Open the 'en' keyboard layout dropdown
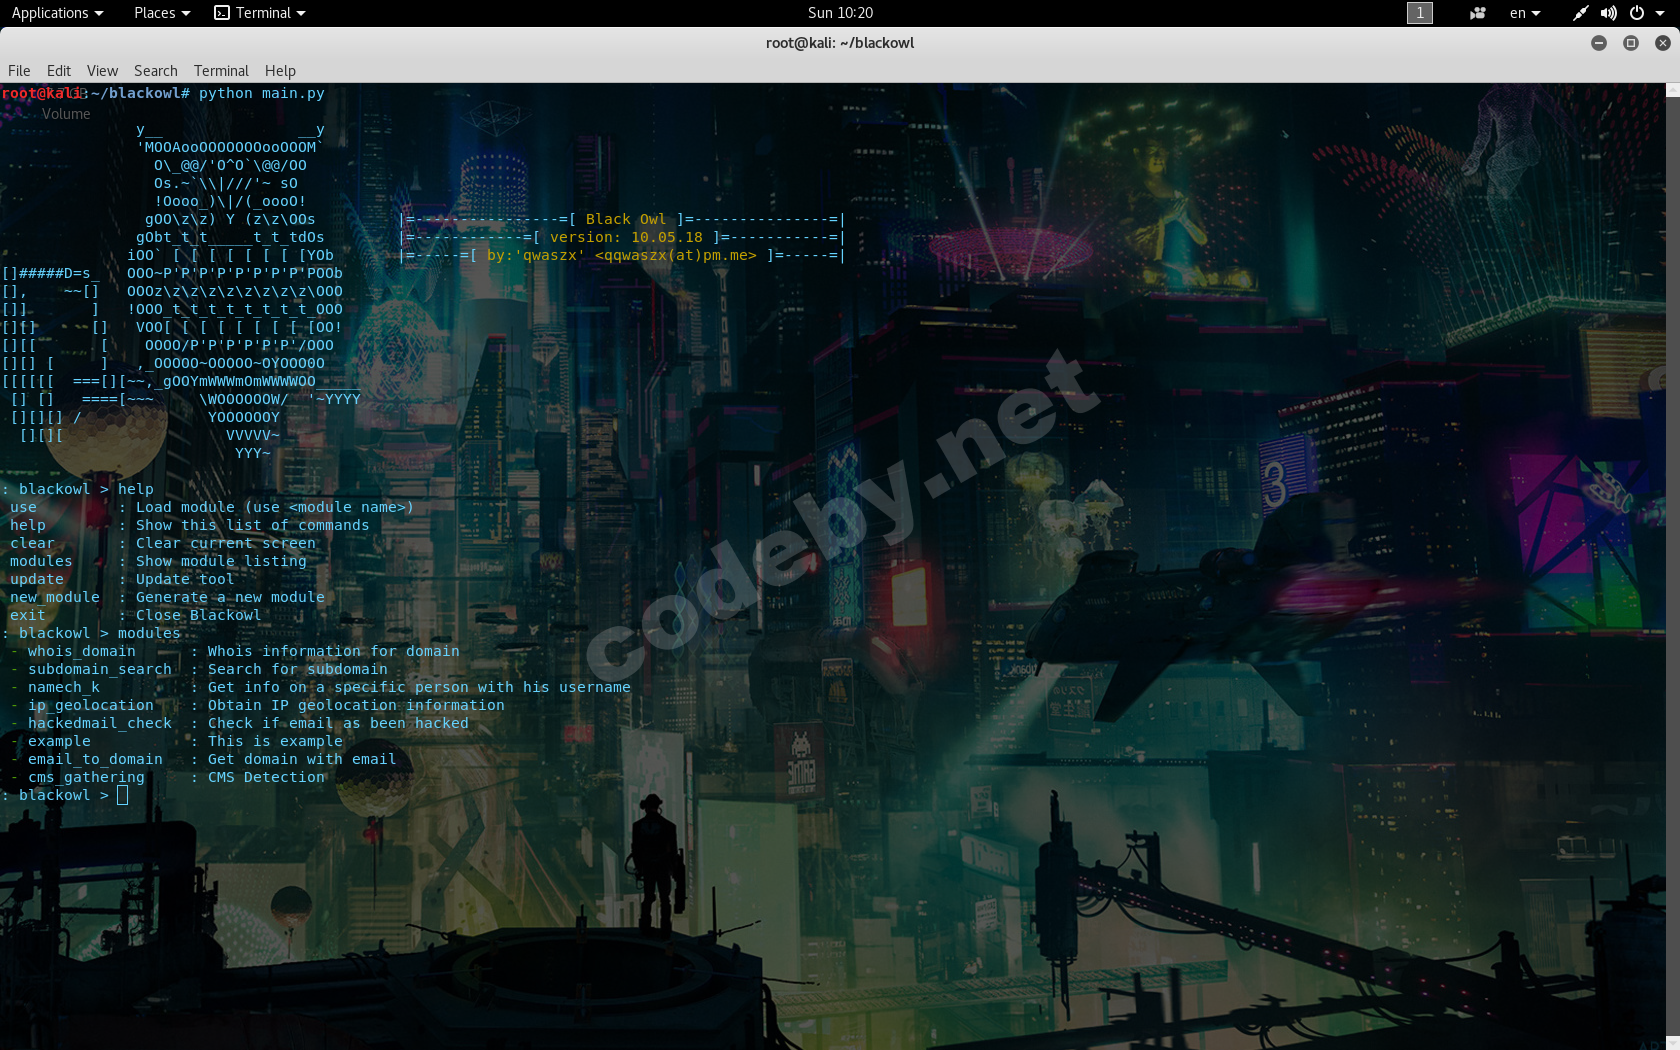This screenshot has width=1680, height=1050. click(x=1525, y=13)
